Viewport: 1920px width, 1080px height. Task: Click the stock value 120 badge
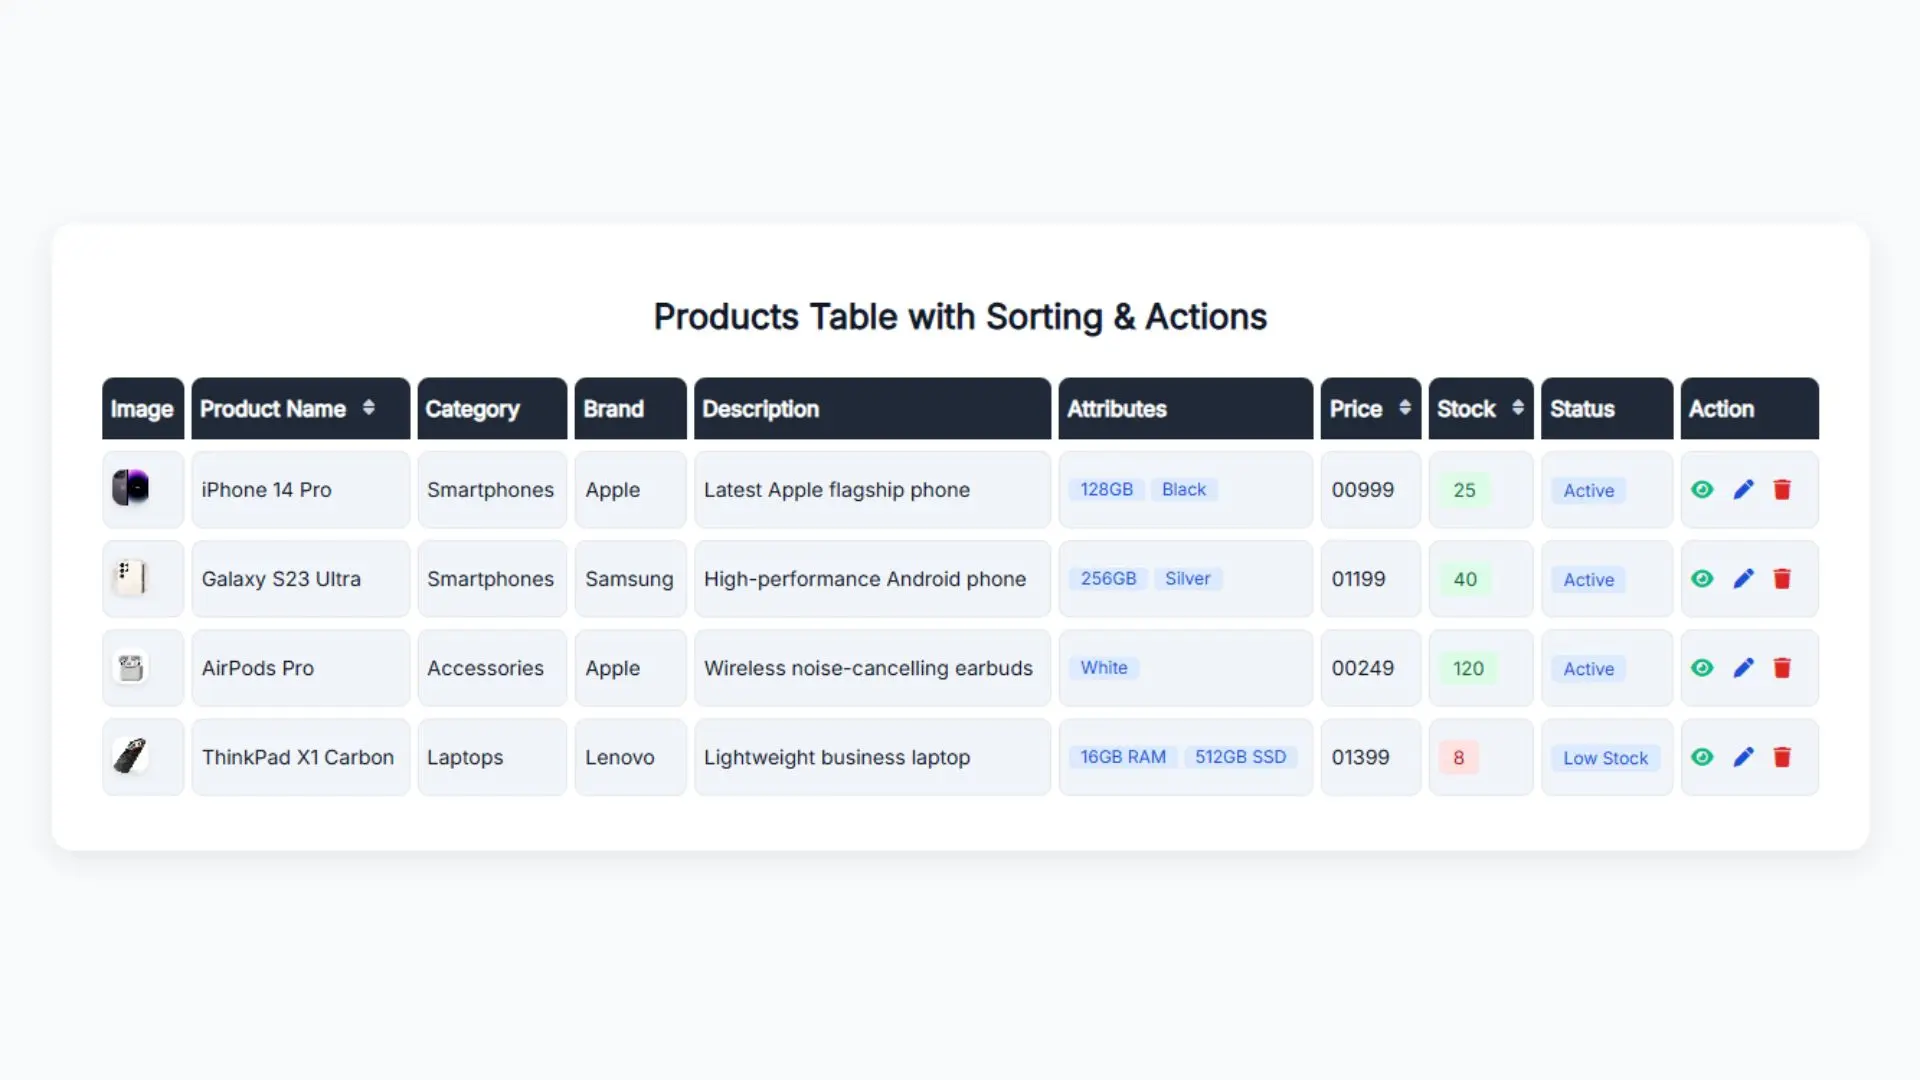(1468, 668)
